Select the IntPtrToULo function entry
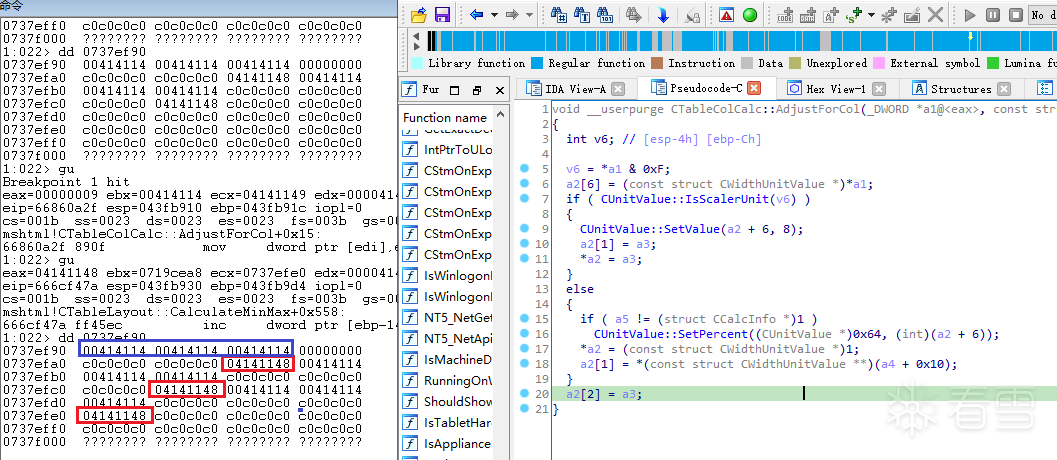This screenshot has width=1057, height=460. pos(447,149)
